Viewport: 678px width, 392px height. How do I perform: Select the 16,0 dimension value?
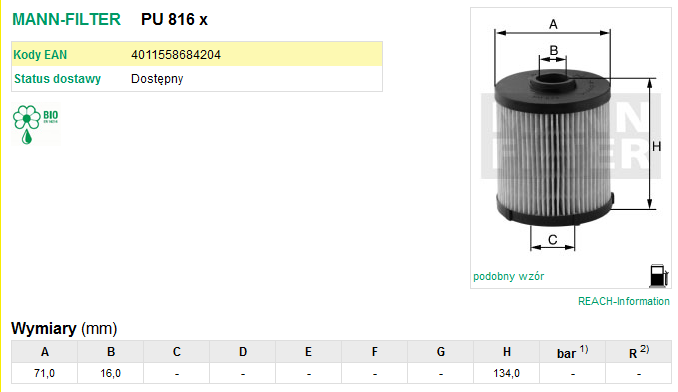[x=111, y=373]
